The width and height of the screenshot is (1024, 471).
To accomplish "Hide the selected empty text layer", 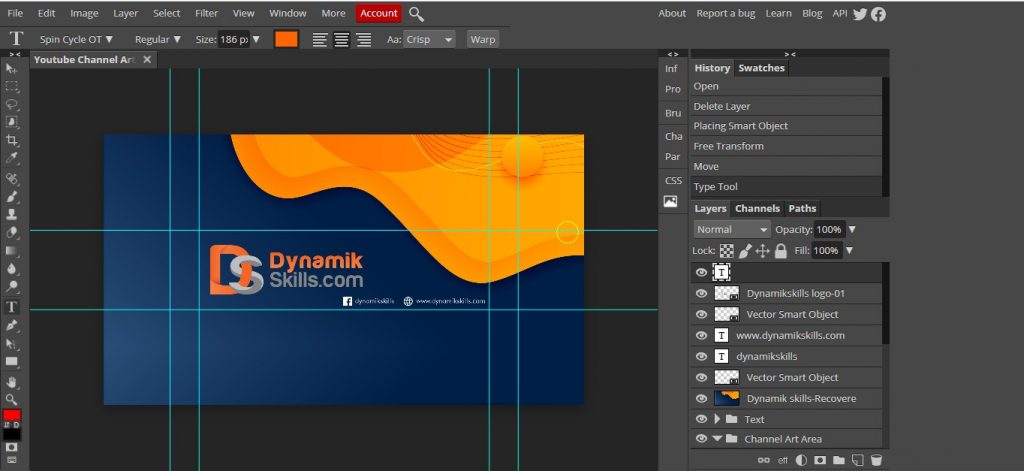I will point(701,272).
